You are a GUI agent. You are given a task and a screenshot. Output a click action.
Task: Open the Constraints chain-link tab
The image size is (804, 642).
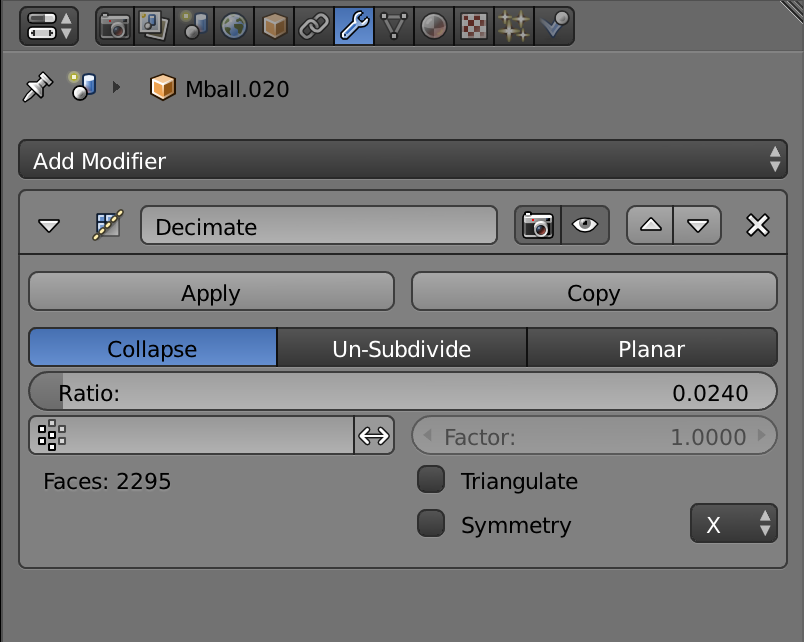314,26
